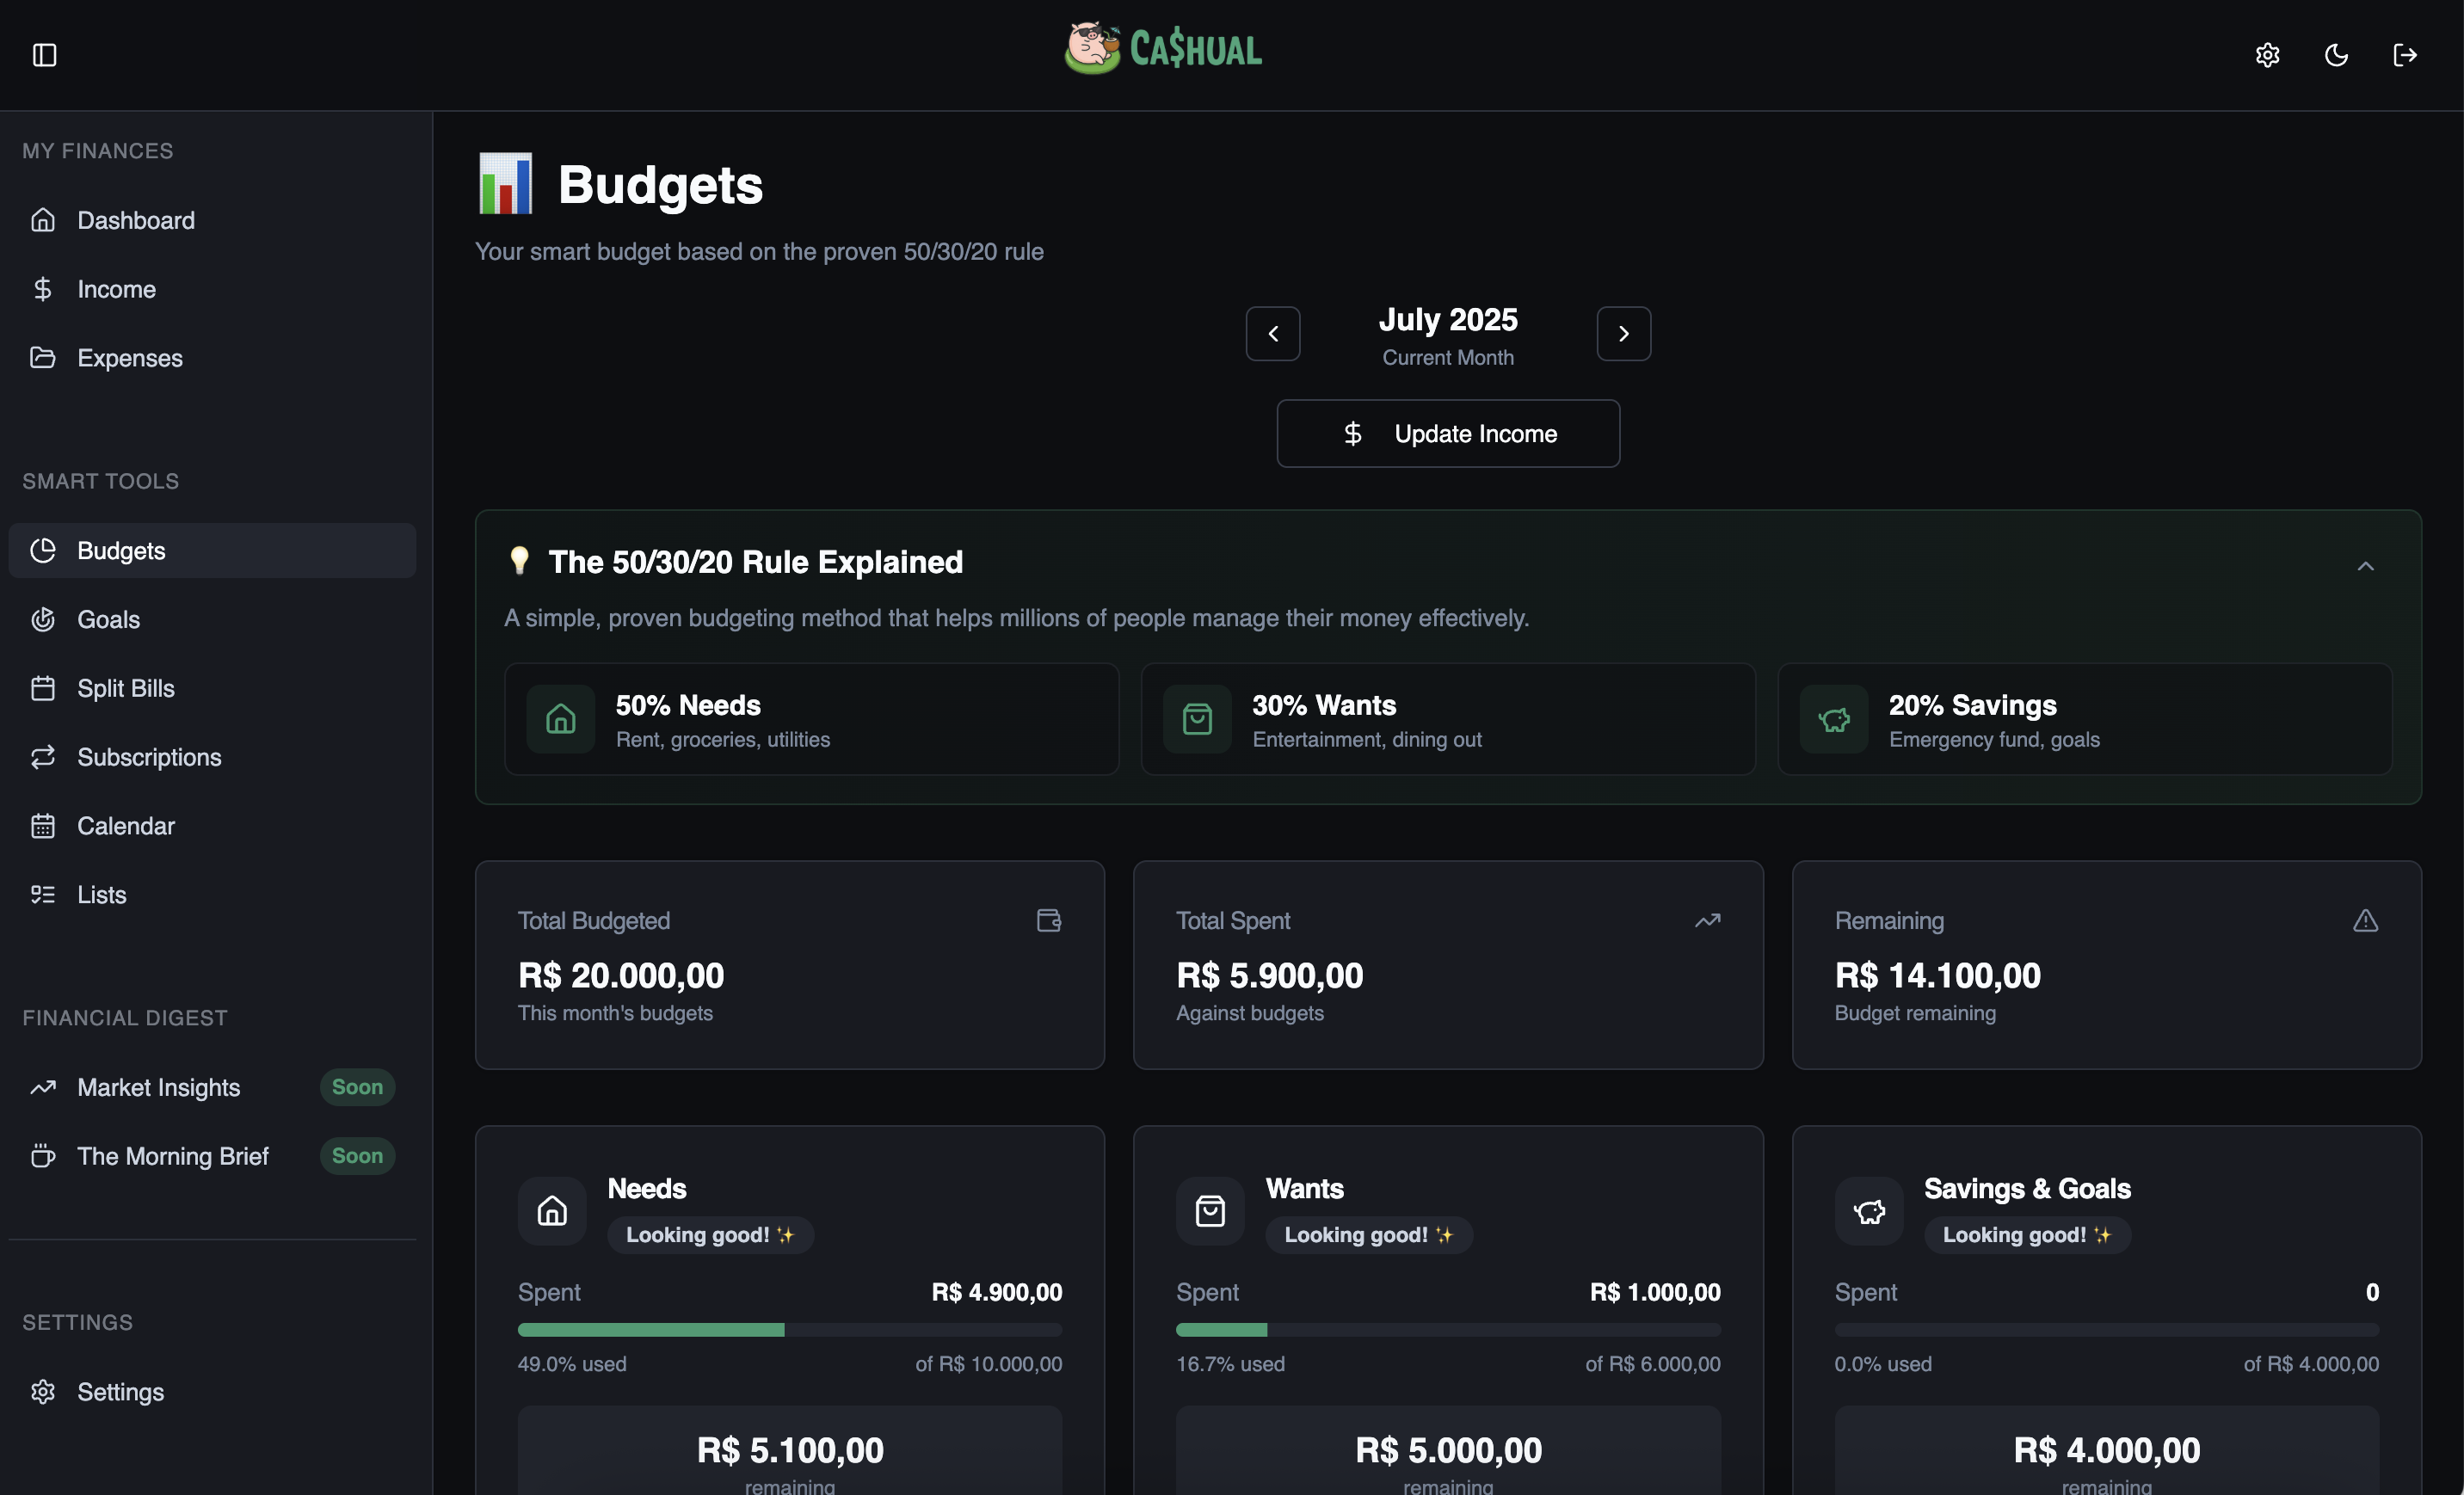The height and width of the screenshot is (1495, 2464).
Task: Click the wallet icon on Total Budgeted
Action: click(1048, 920)
